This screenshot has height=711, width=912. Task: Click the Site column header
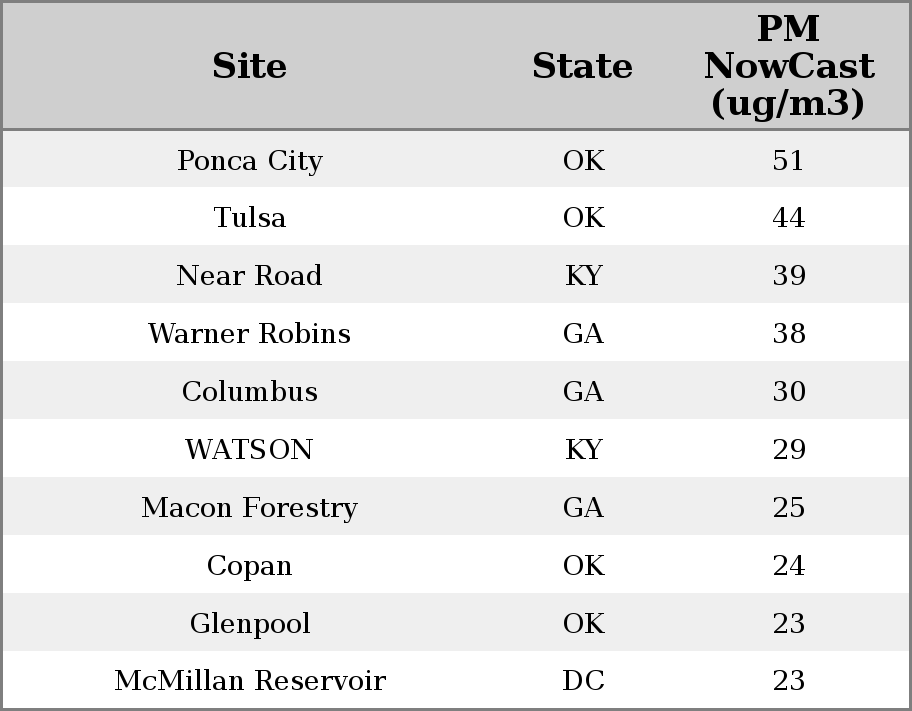249,66
